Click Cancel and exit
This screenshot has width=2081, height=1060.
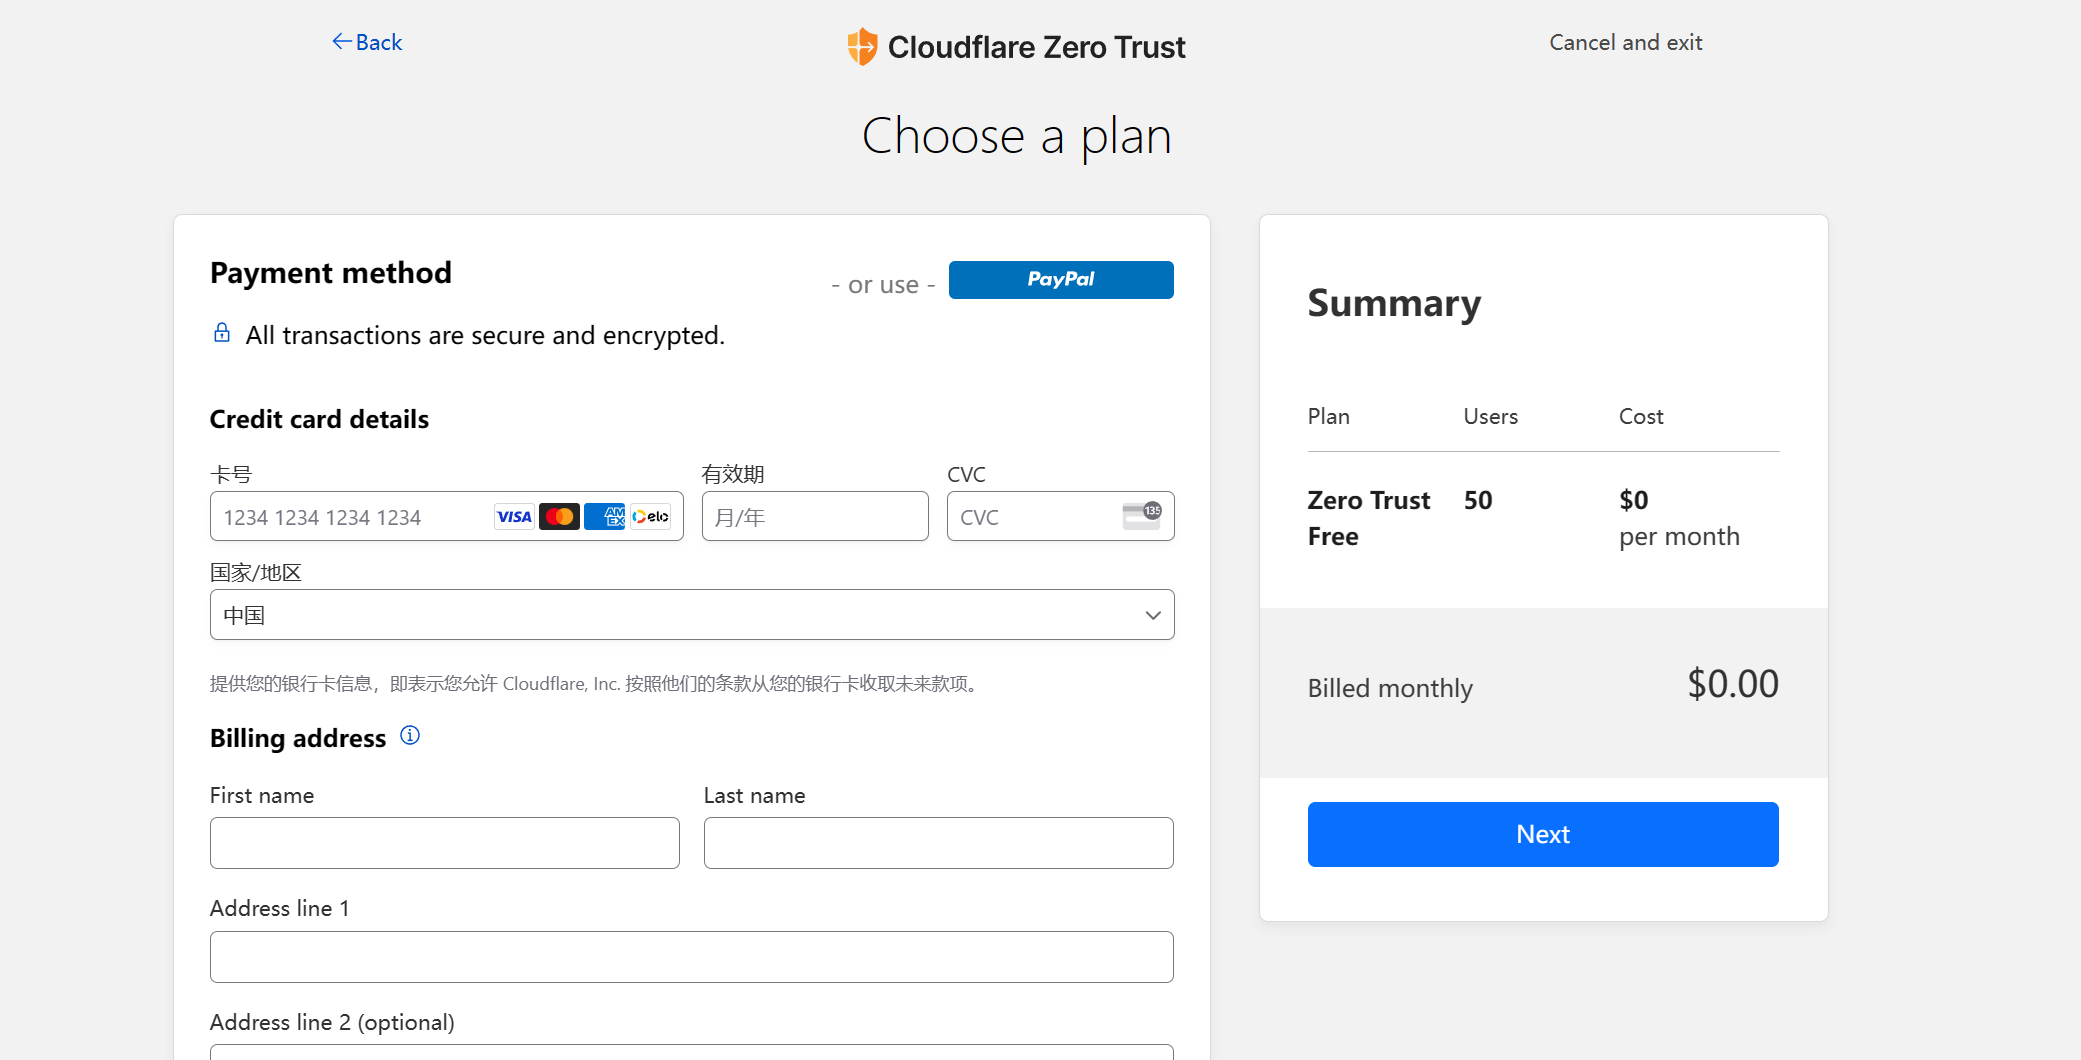point(1625,42)
